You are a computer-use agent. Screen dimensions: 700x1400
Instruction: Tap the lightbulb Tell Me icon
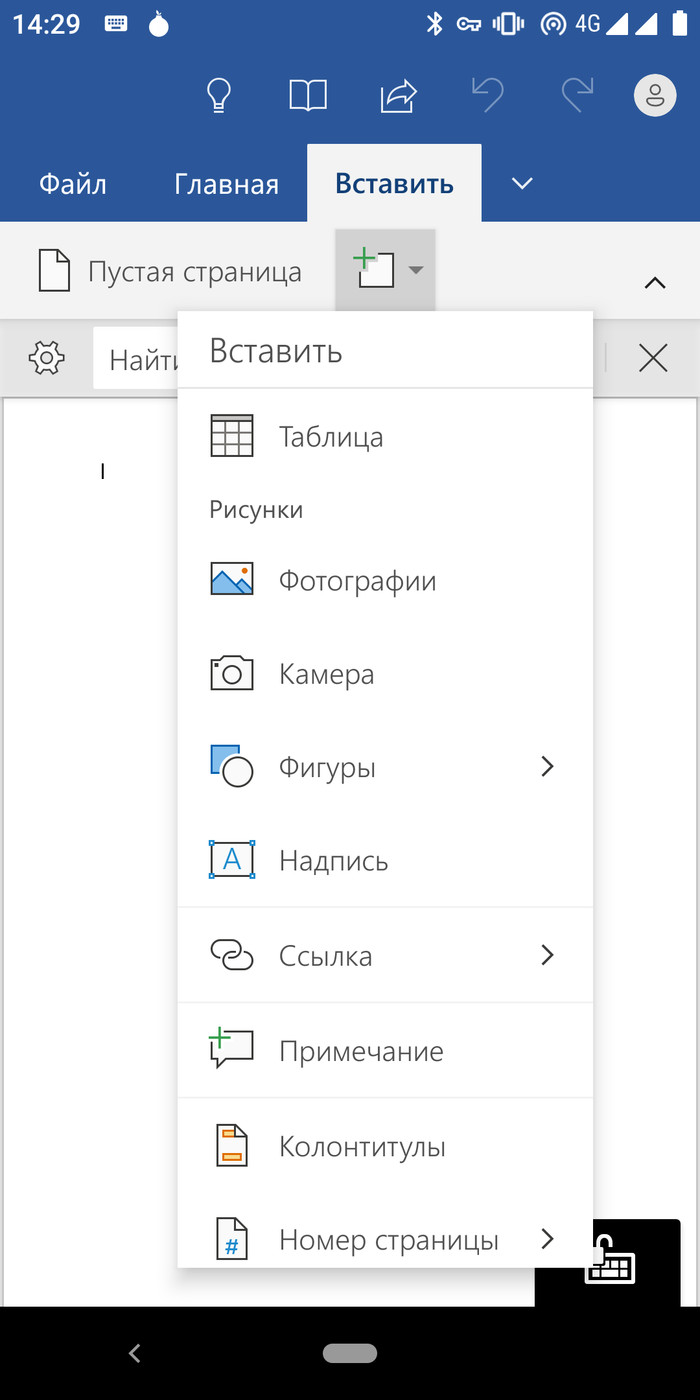[x=218, y=96]
